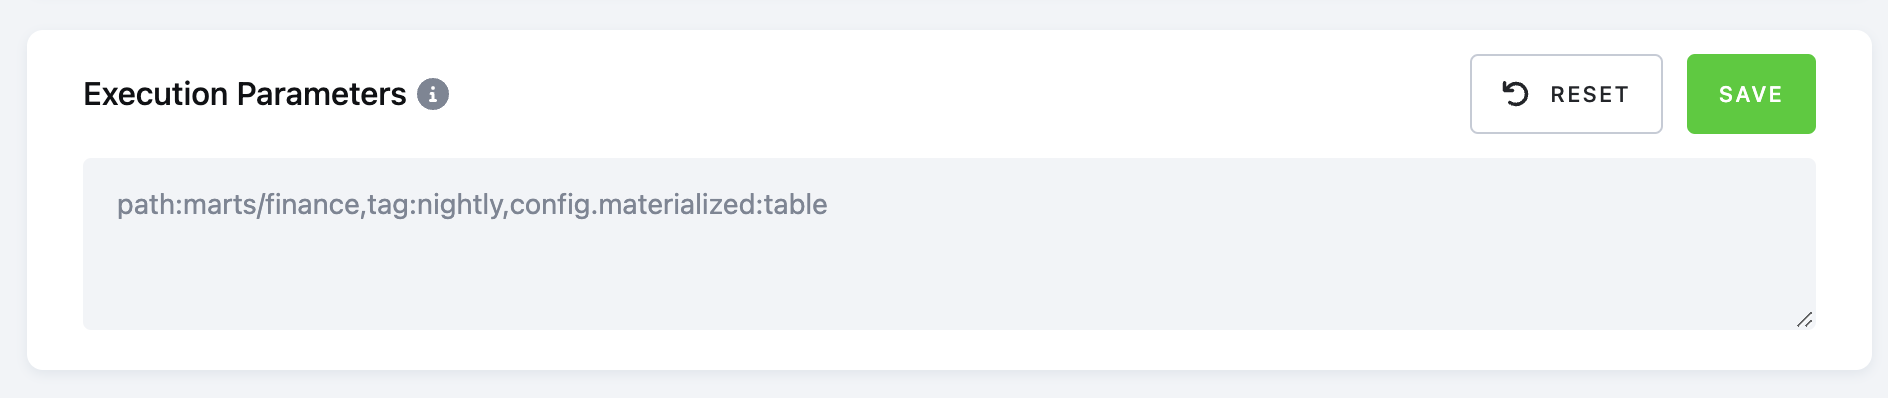Focus the execution parameters text area
The image size is (1888, 398).
[949, 244]
